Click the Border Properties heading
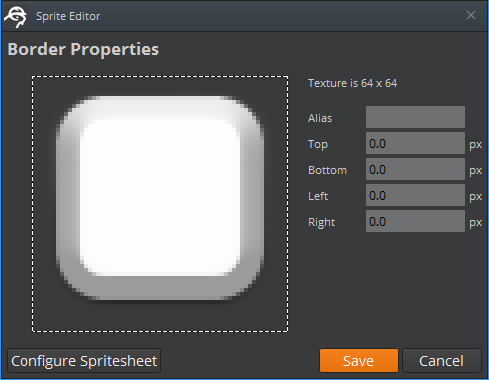489x380 pixels. (x=83, y=49)
